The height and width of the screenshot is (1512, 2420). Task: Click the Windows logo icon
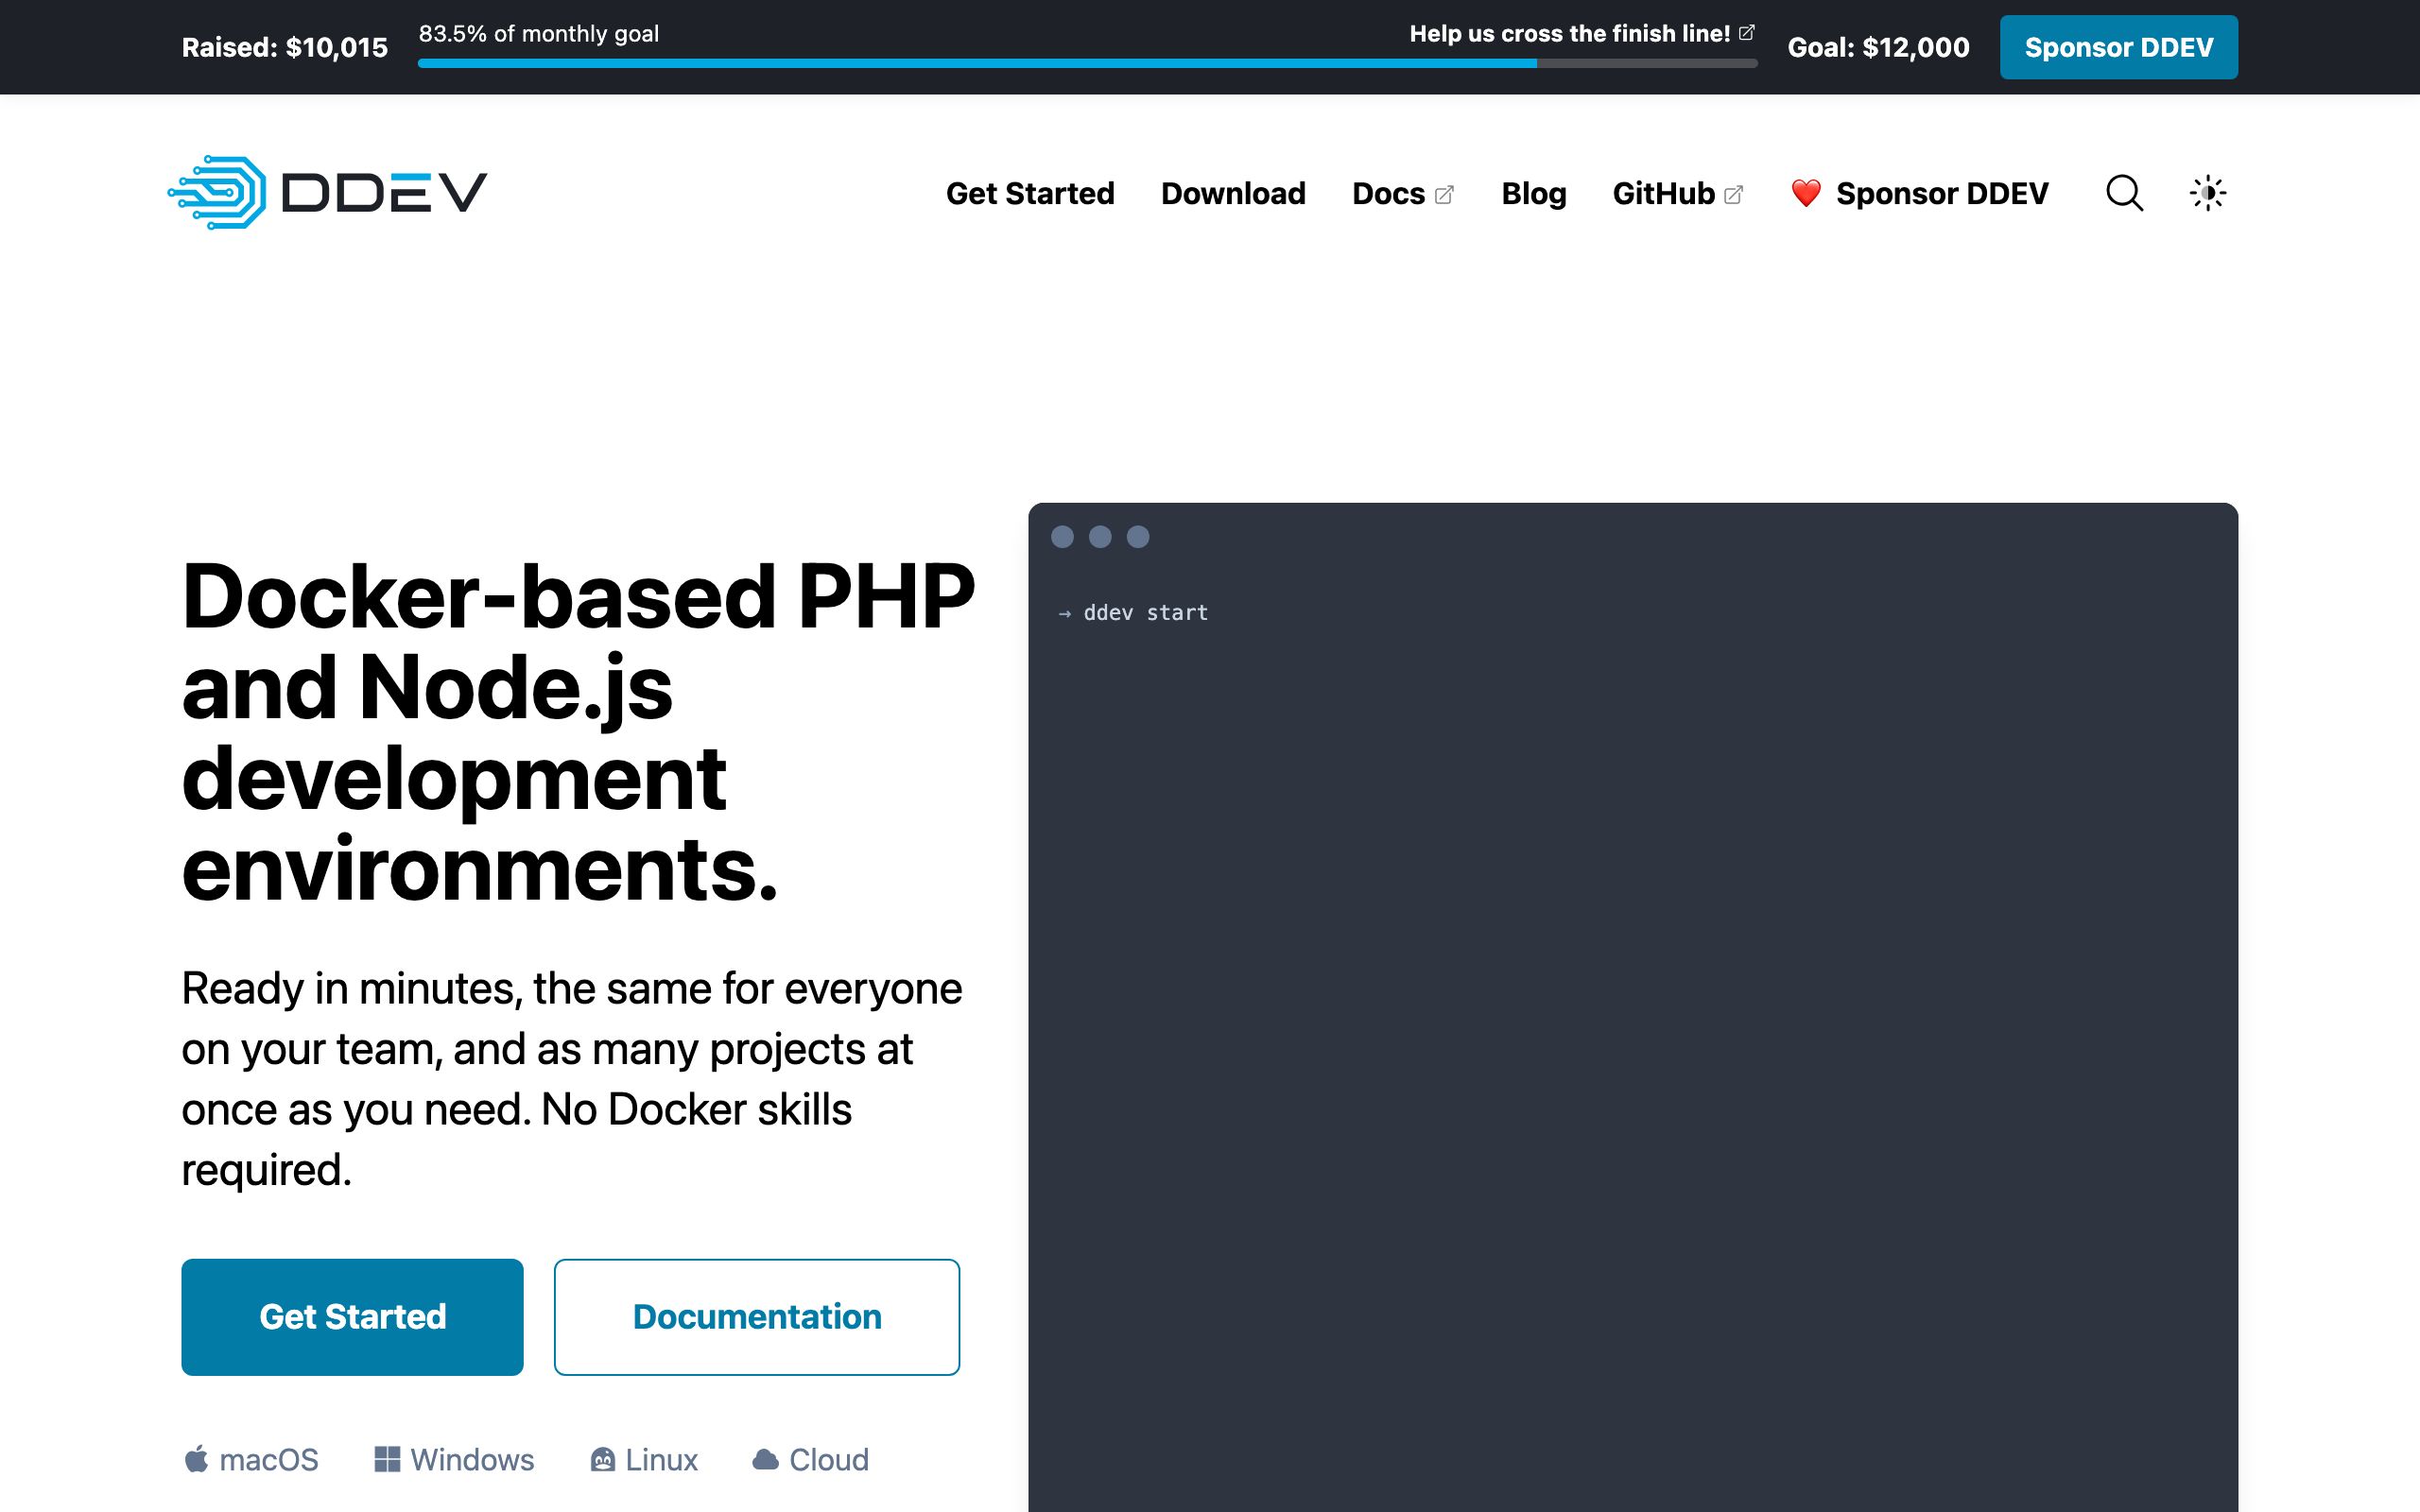click(x=387, y=1459)
